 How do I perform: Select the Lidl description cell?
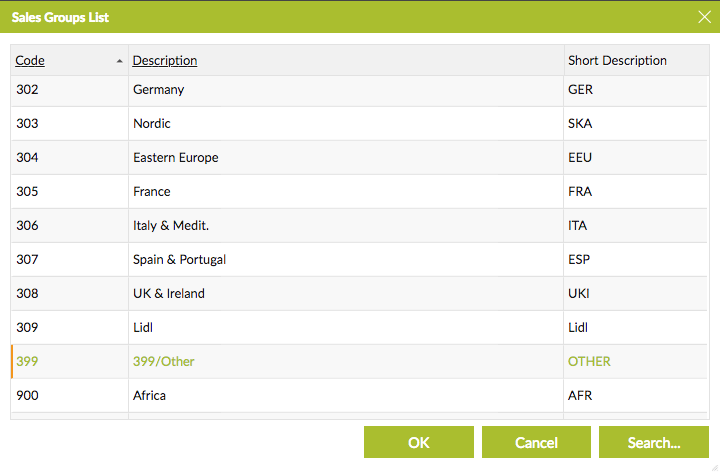[346, 327]
